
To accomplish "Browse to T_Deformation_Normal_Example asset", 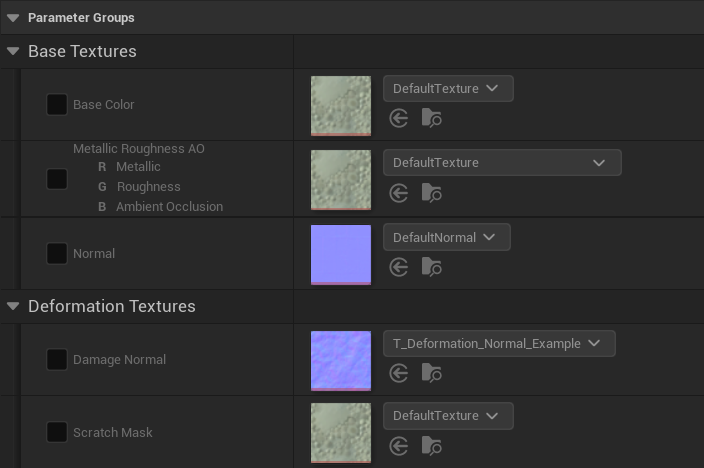I will pos(431,373).
